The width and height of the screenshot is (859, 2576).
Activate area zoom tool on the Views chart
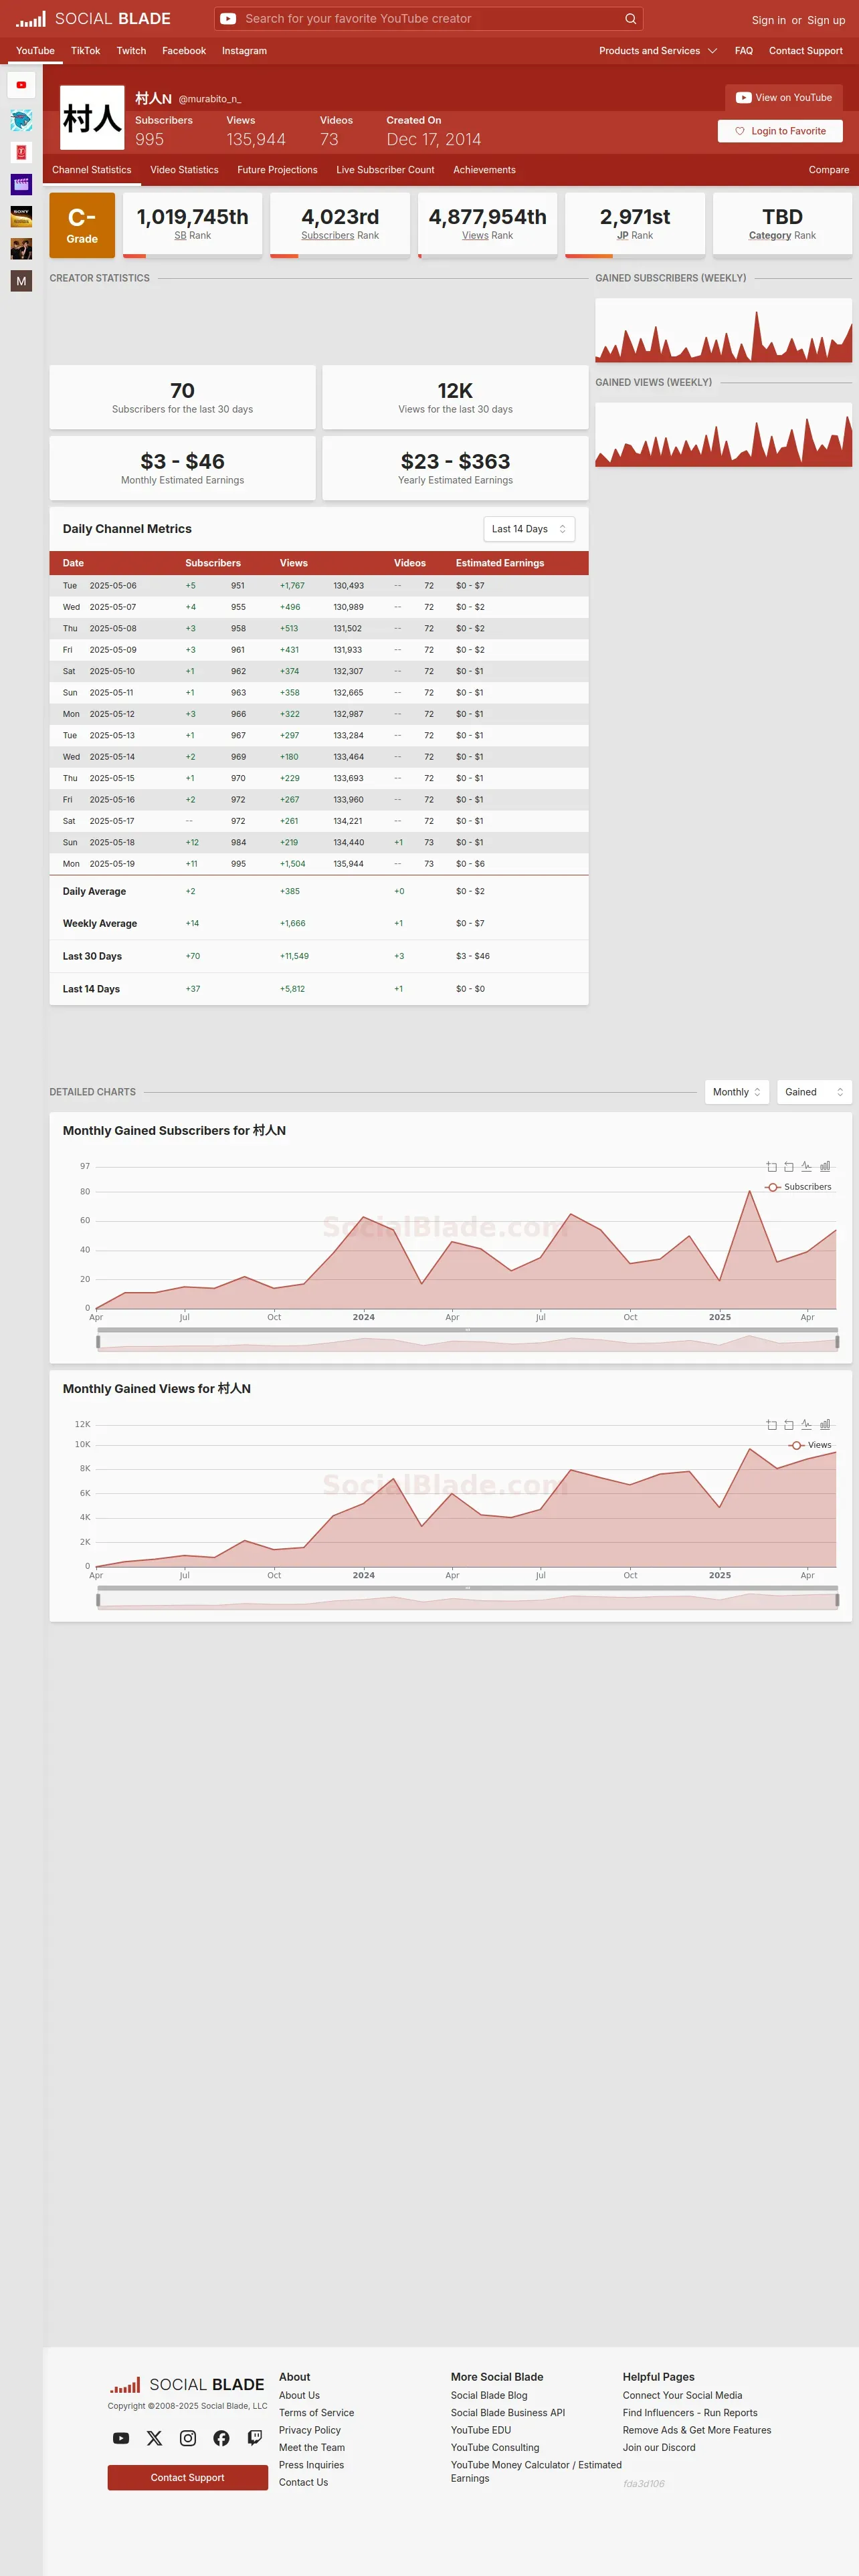pyautogui.click(x=771, y=1425)
